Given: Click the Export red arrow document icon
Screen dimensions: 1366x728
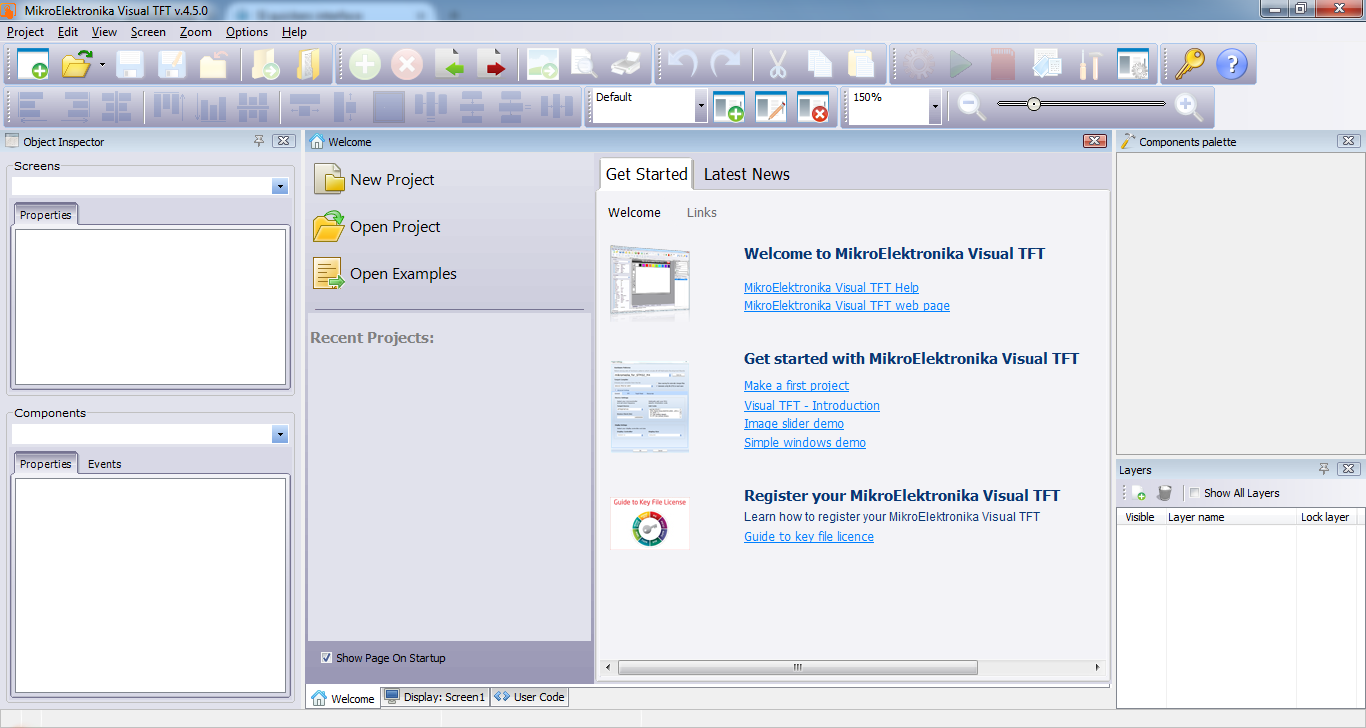Looking at the screenshot, I should click(x=491, y=65).
